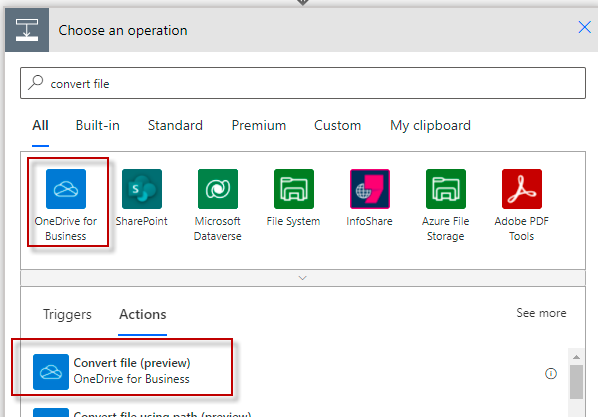Select the SharePoint connector icon
Viewport: 598px width, 417px height.
[x=142, y=189]
